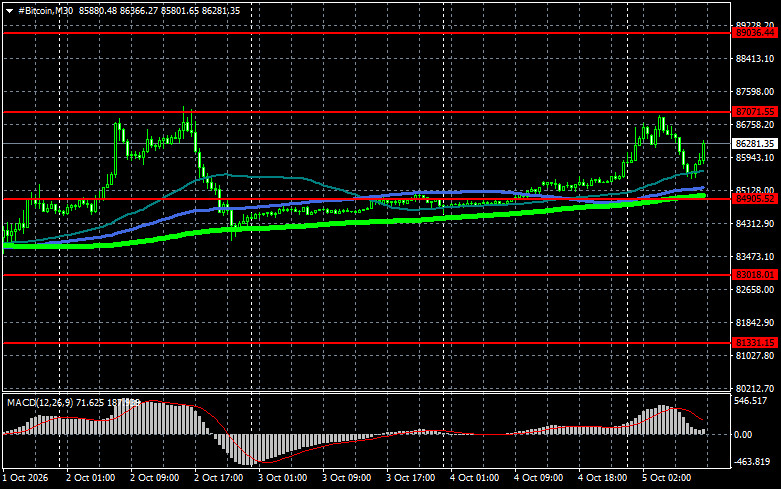Screen dimensions: 781x489
Task: Click the 84905.52 red price label
Action: click(x=755, y=199)
